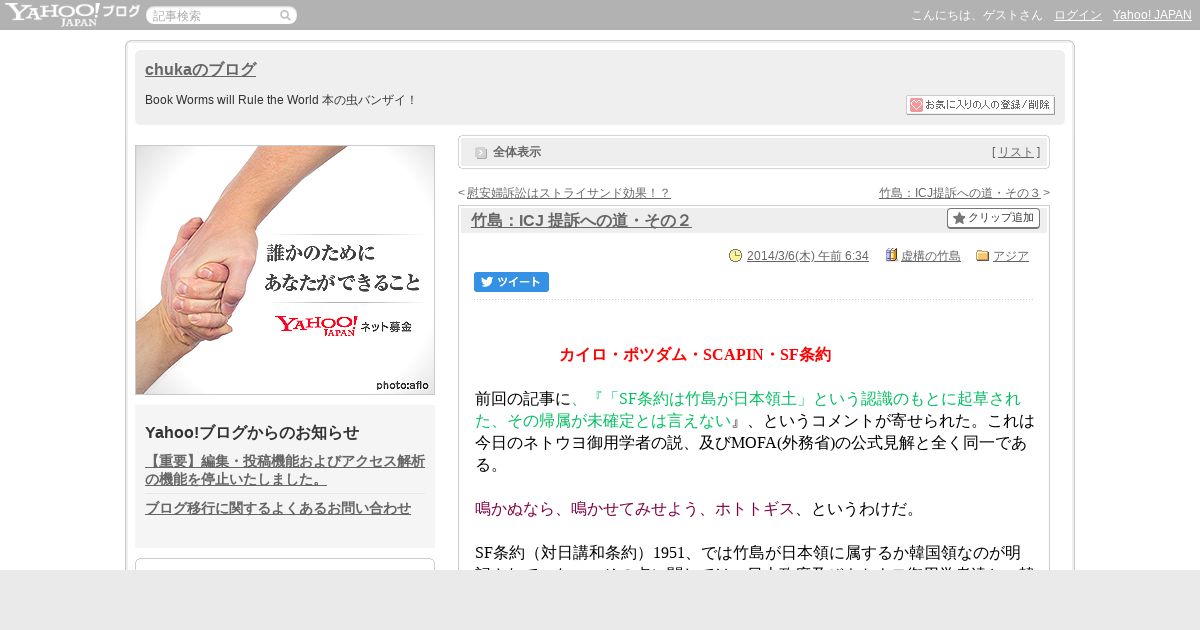This screenshot has width=1200, height=630.
Task: Click the green quoted SF条約 text
Action: tap(750, 409)
